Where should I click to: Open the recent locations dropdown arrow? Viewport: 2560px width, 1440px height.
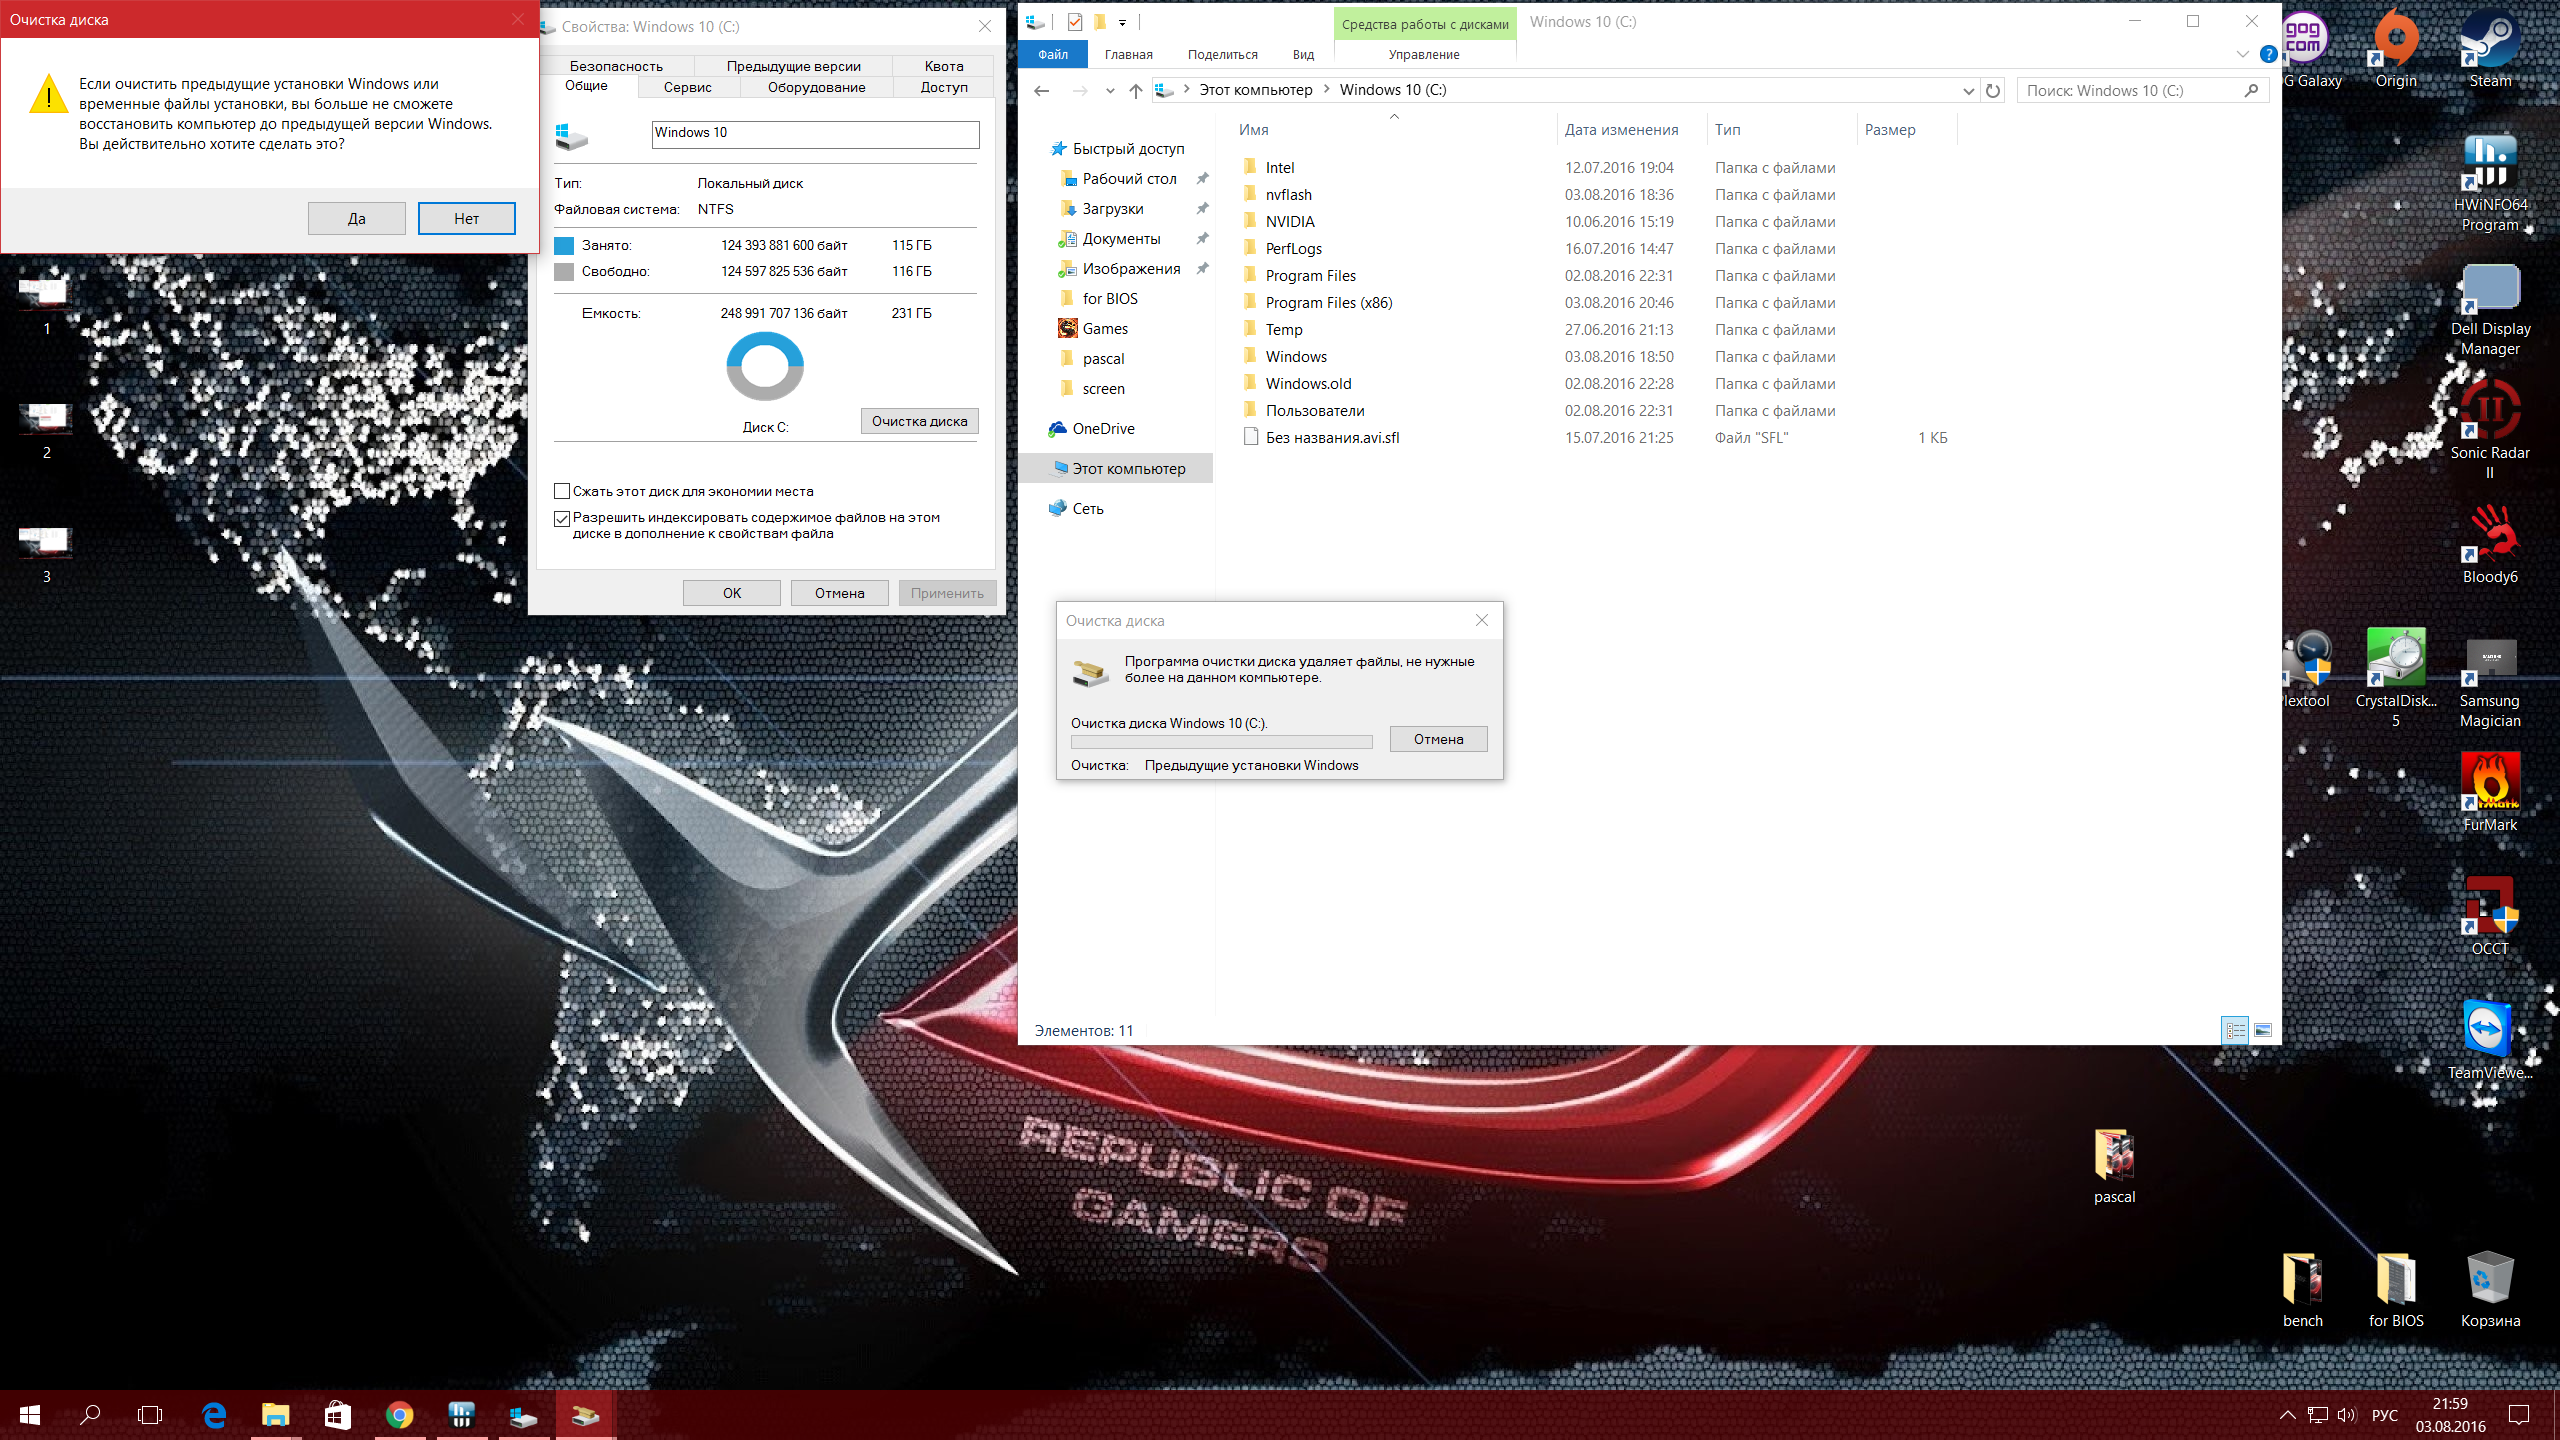click(1110, 90)
